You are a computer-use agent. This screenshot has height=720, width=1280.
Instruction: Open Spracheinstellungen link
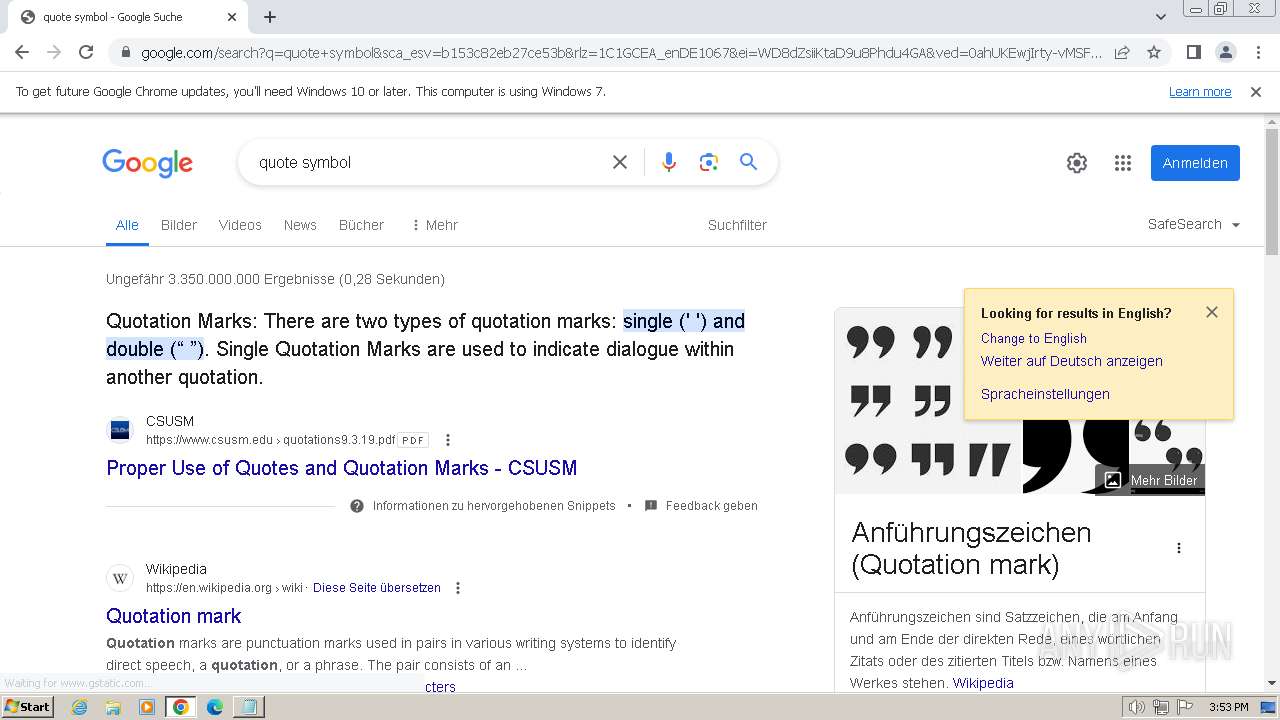click(x=1045, y=394)
